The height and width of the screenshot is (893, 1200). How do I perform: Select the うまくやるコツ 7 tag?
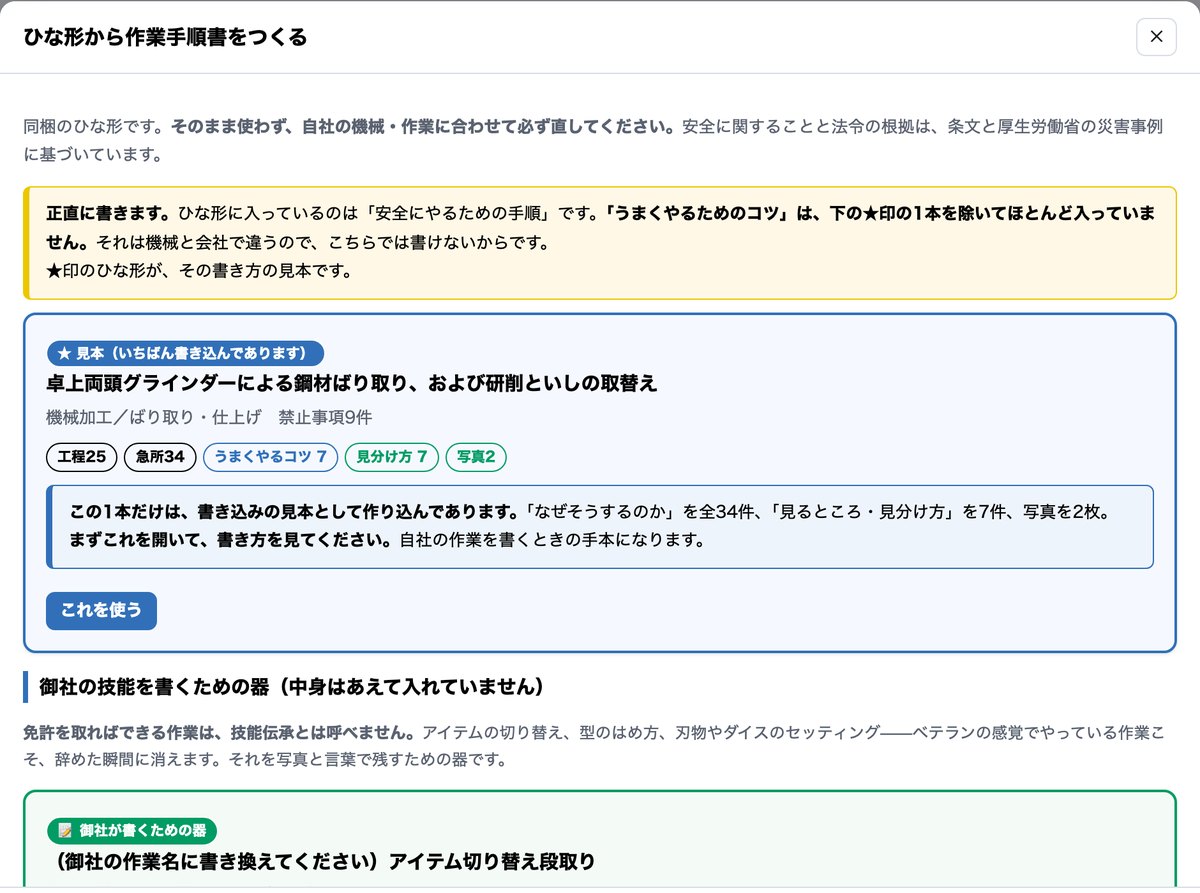(271, 457)
